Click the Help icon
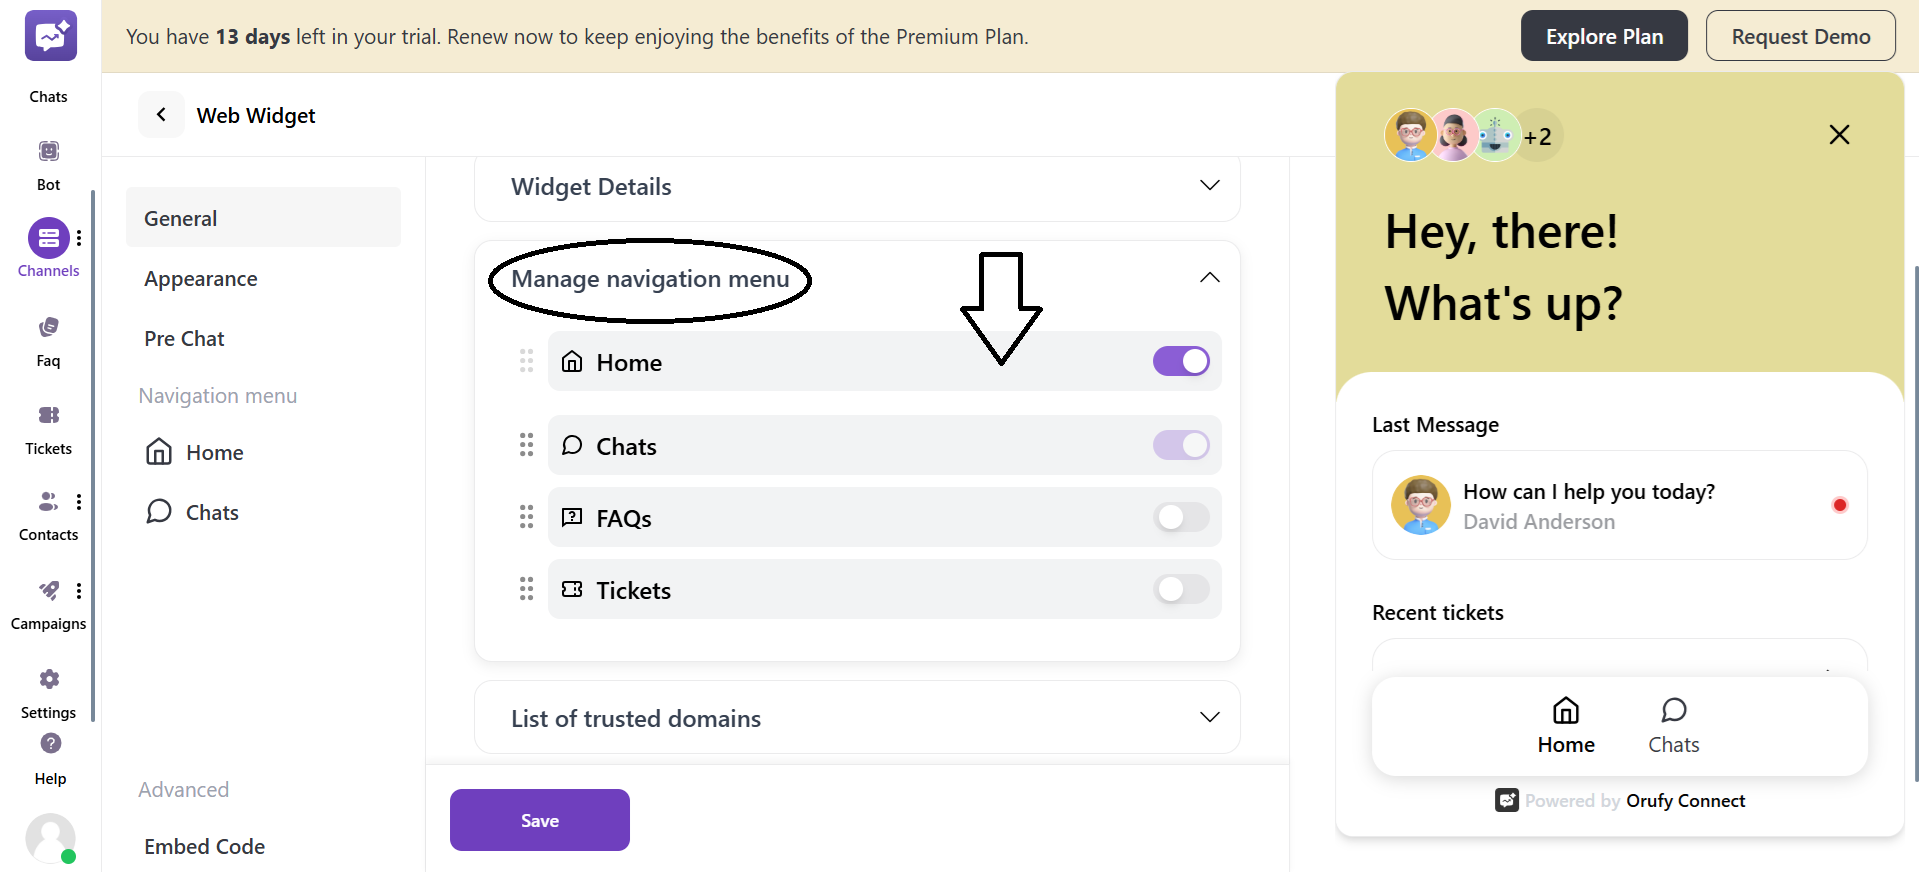Viewport: 1919px width, 872px height. [49, 743]
